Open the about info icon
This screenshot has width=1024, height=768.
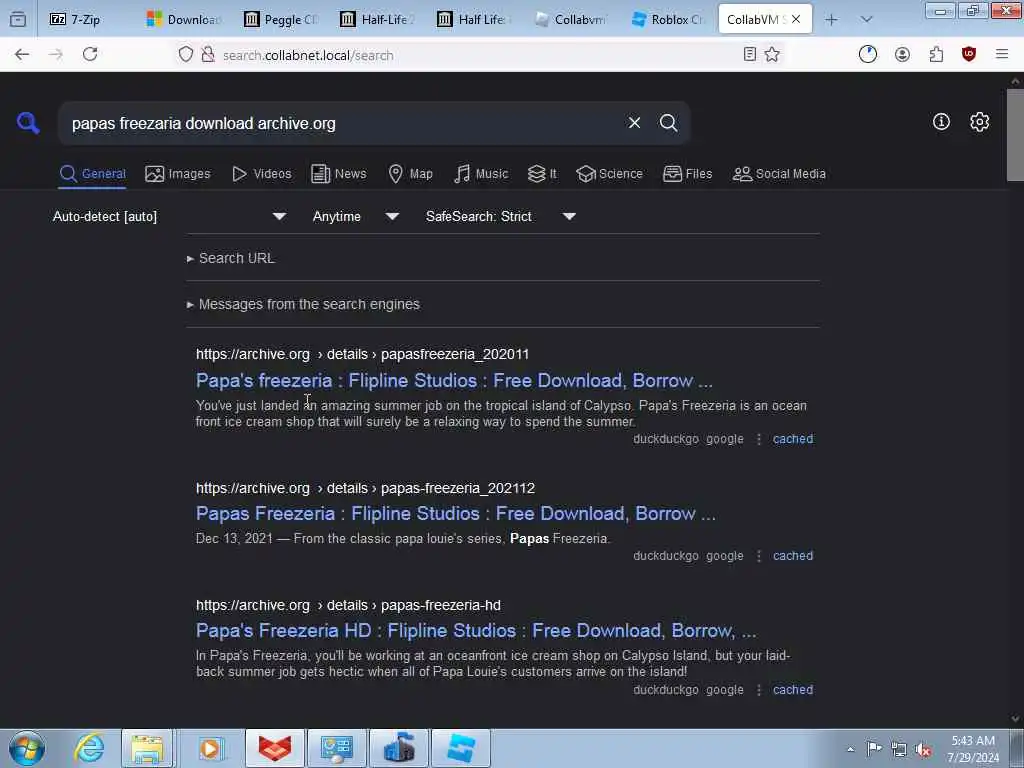[x=941, y=121]
